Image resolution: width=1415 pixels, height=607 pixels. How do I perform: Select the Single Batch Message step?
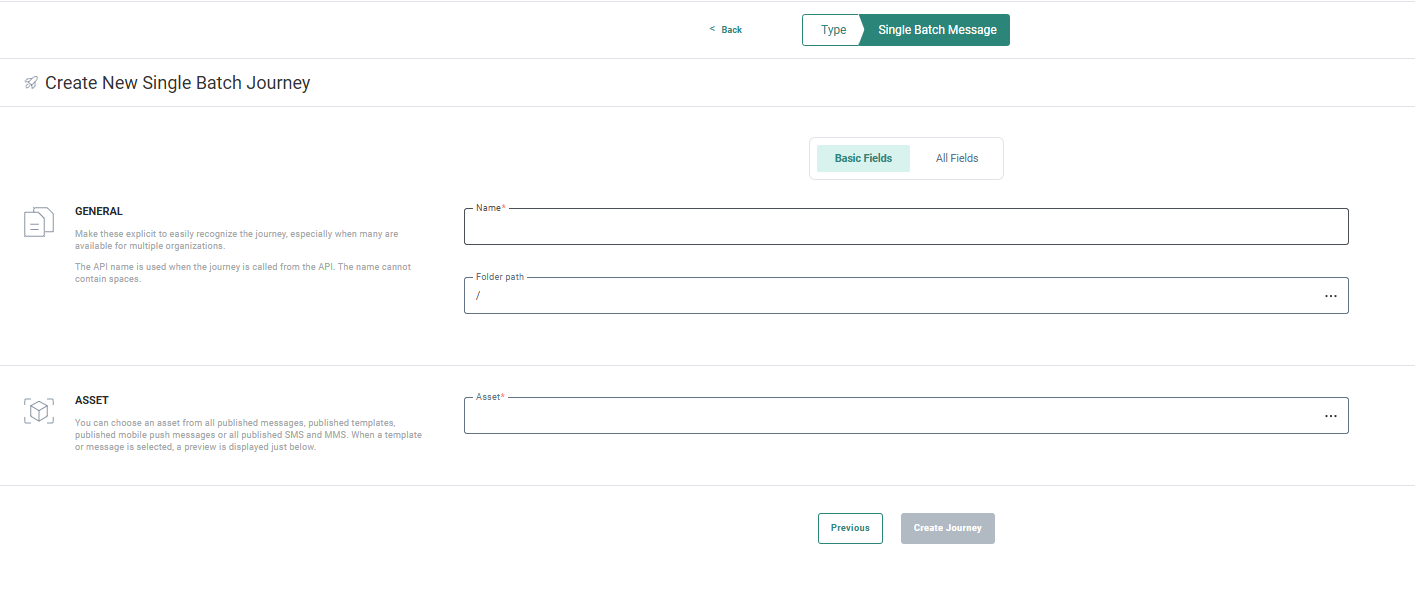click(x=937, y=30)
